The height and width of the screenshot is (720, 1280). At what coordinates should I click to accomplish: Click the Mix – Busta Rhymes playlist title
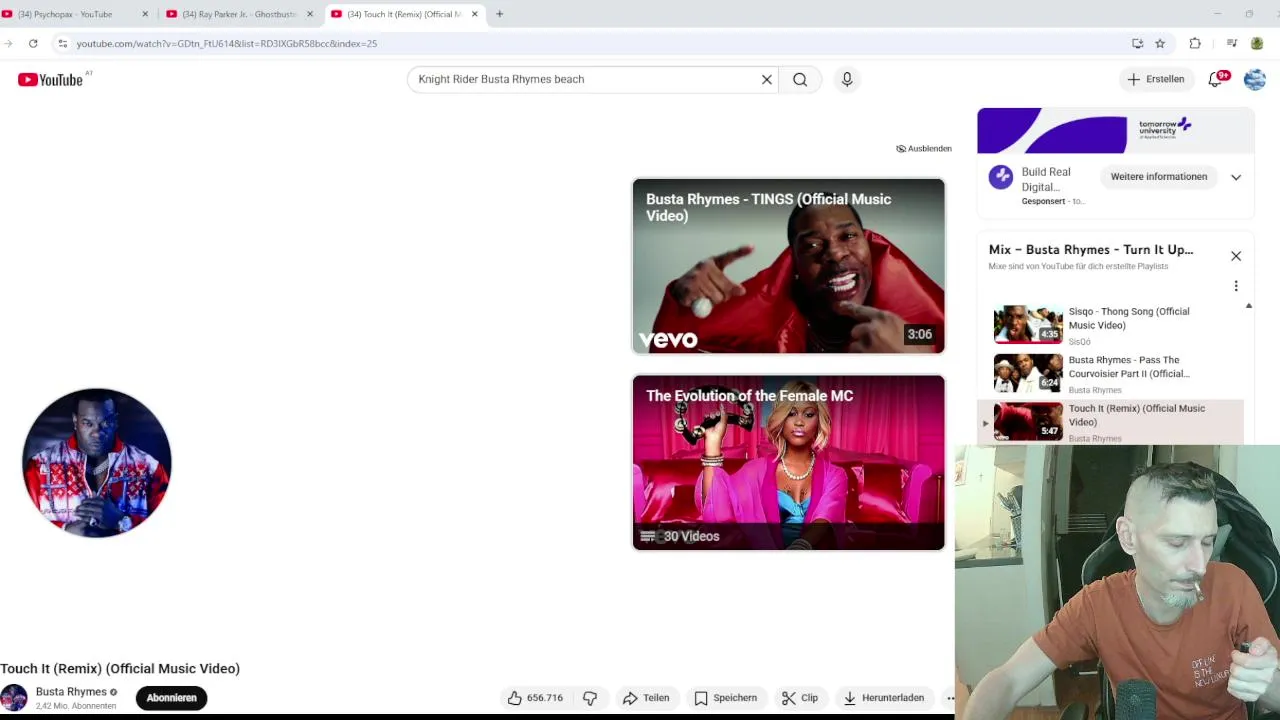click(1091, 249)
